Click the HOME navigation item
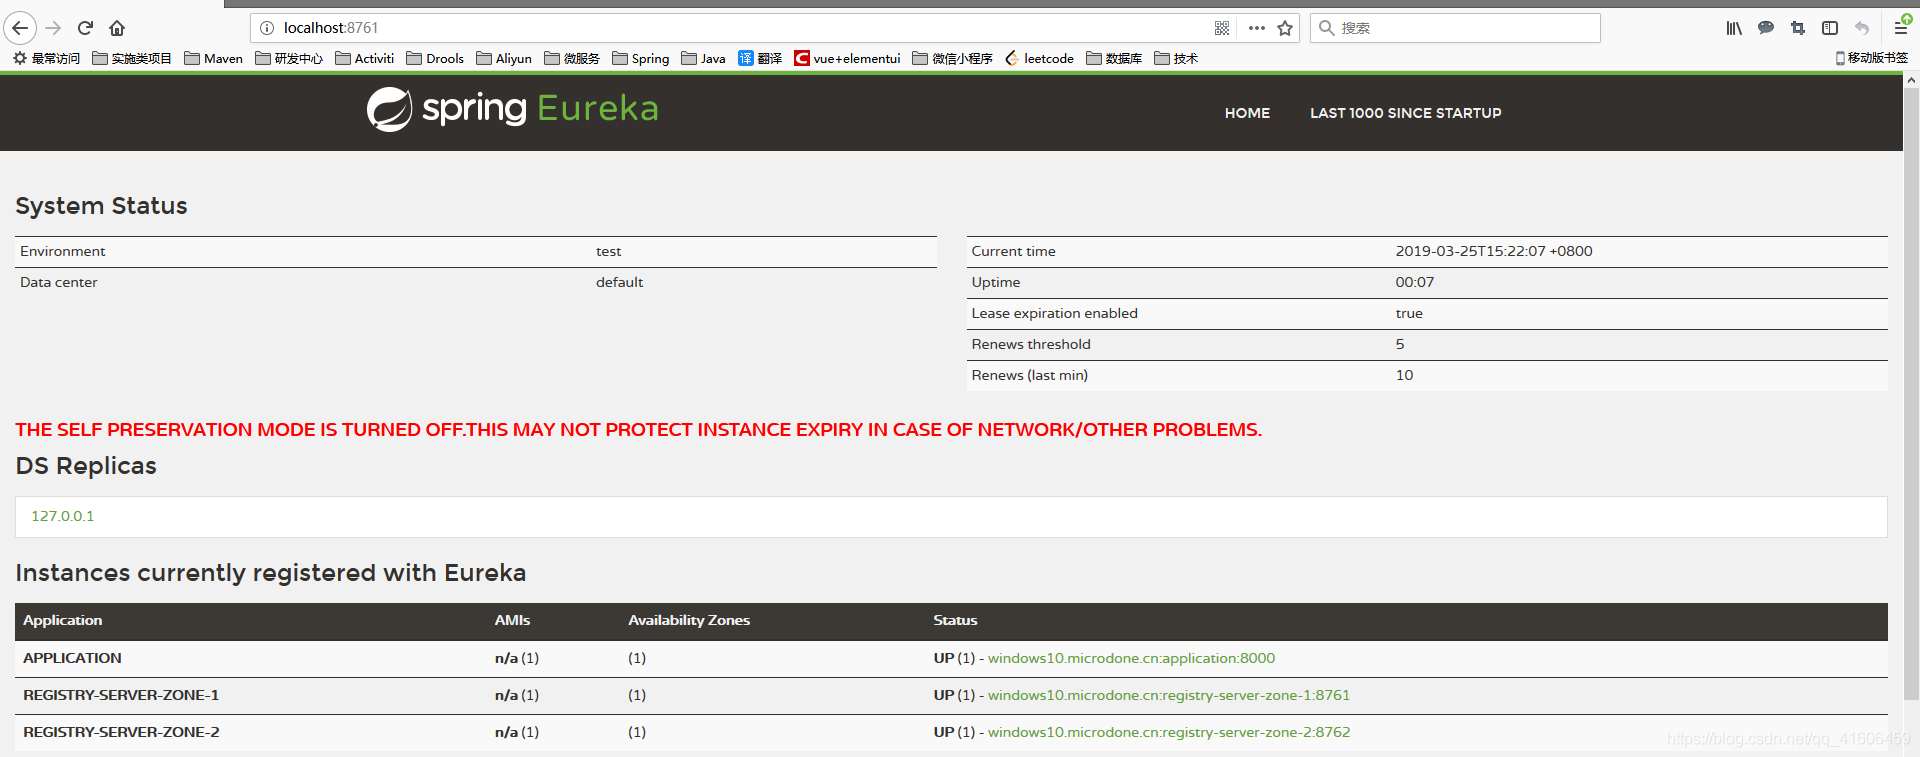 (1247, 113)
